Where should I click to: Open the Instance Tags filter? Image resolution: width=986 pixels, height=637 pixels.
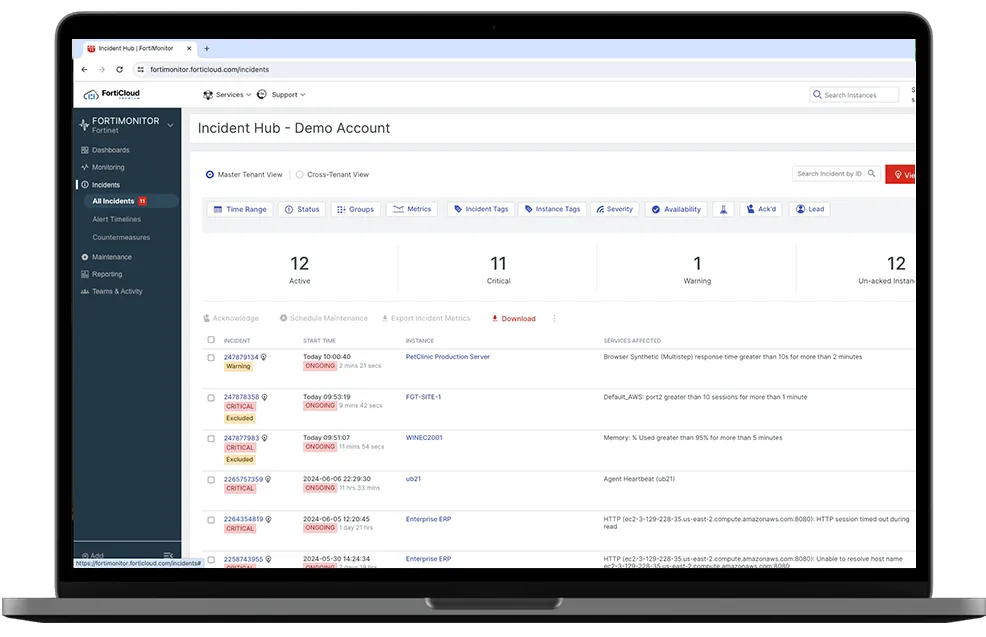coord(552,209)
